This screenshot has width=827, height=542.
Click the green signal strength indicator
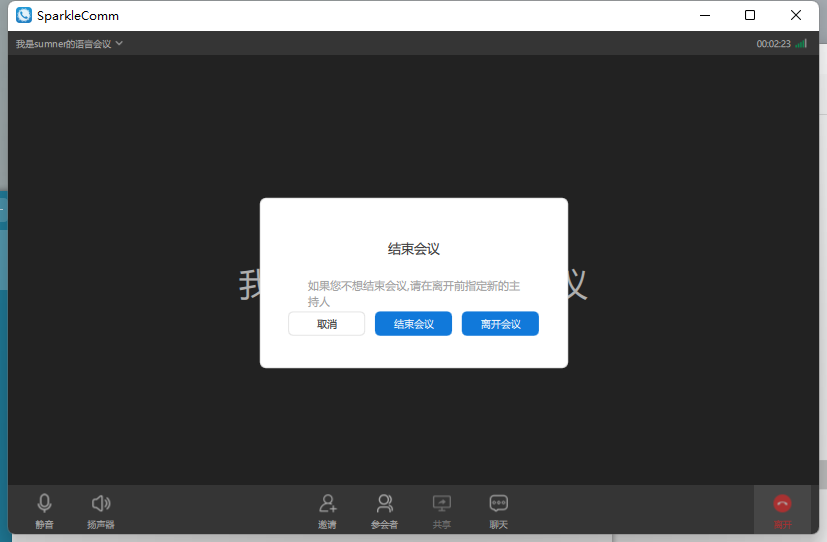(x=801, y=44)
